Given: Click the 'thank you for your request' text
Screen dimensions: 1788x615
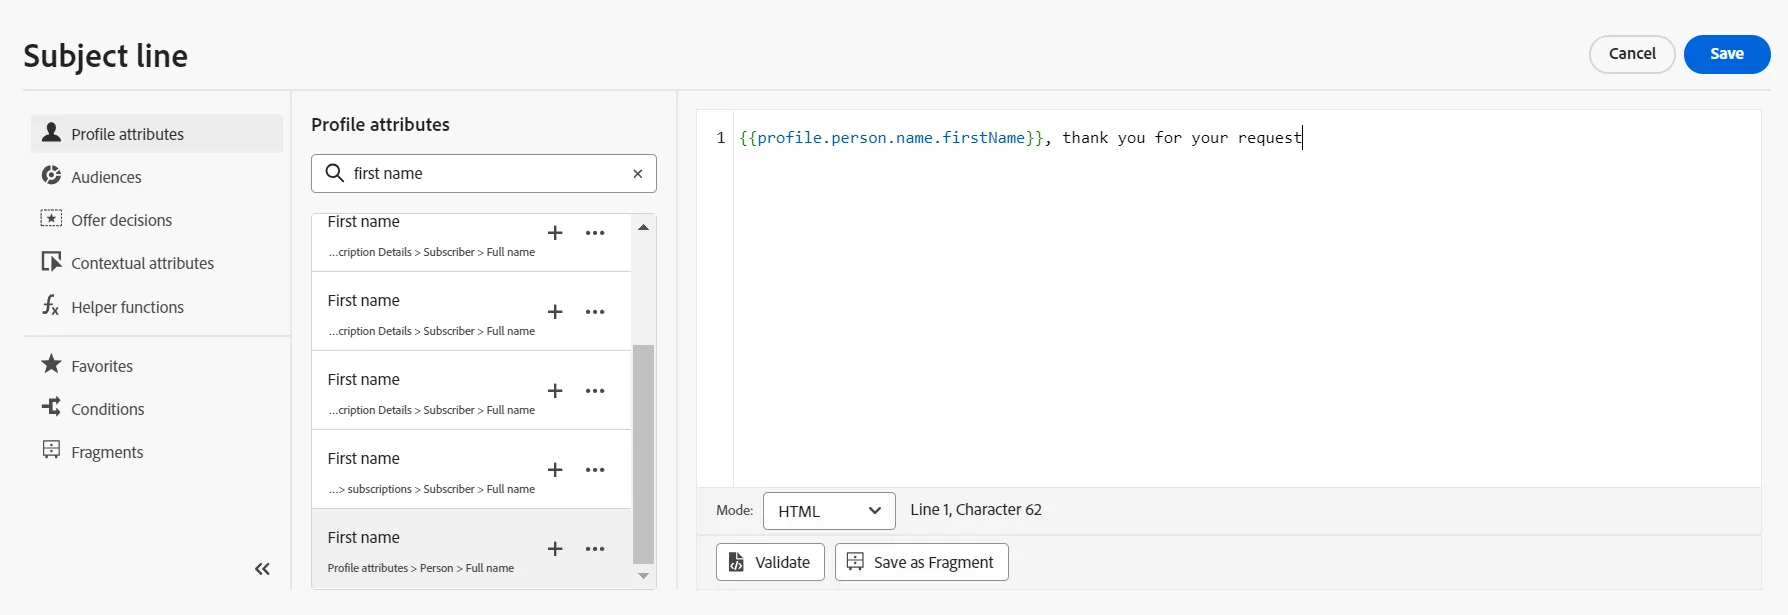Looking at the screenshot, I should point(1182,138).
